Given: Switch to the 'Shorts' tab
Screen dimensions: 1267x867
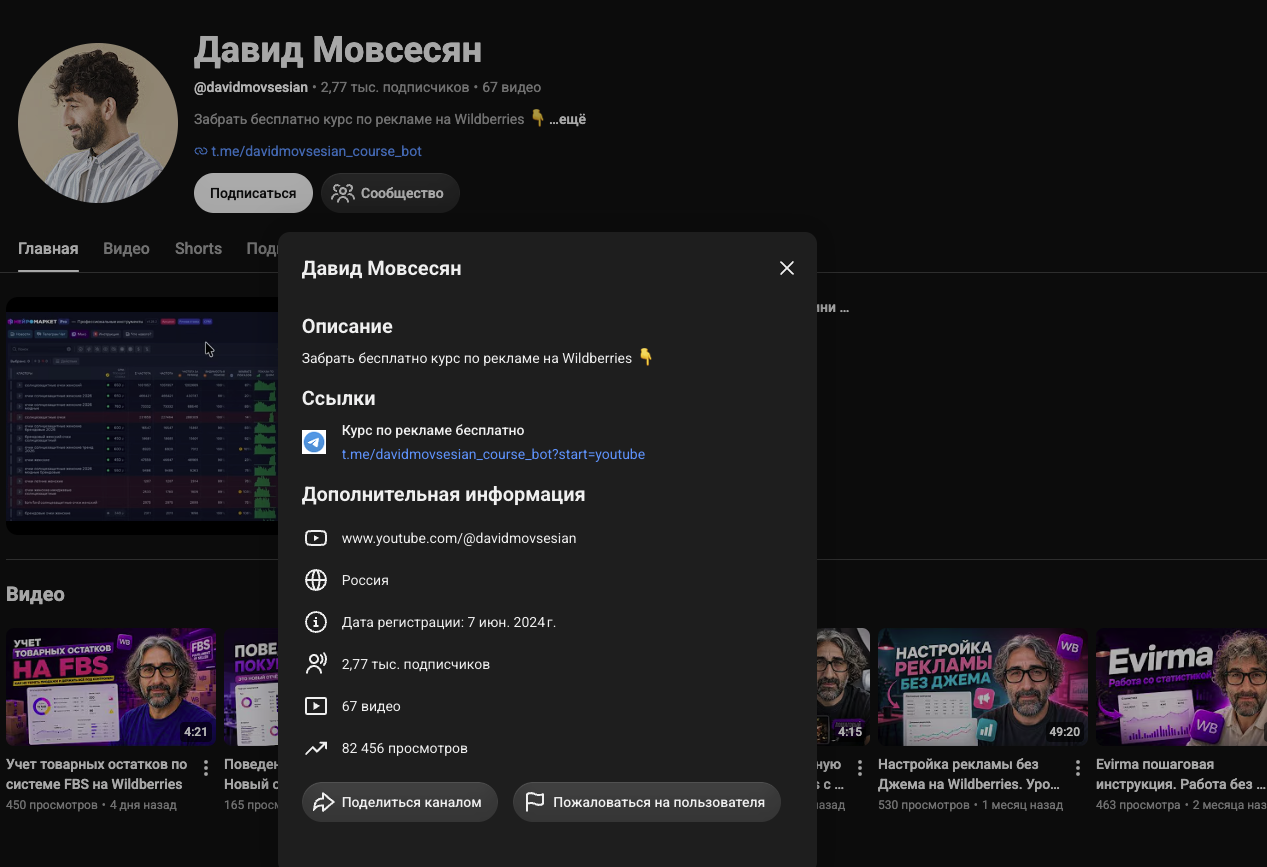Looking at the screenshot, I should coord(198,249).
